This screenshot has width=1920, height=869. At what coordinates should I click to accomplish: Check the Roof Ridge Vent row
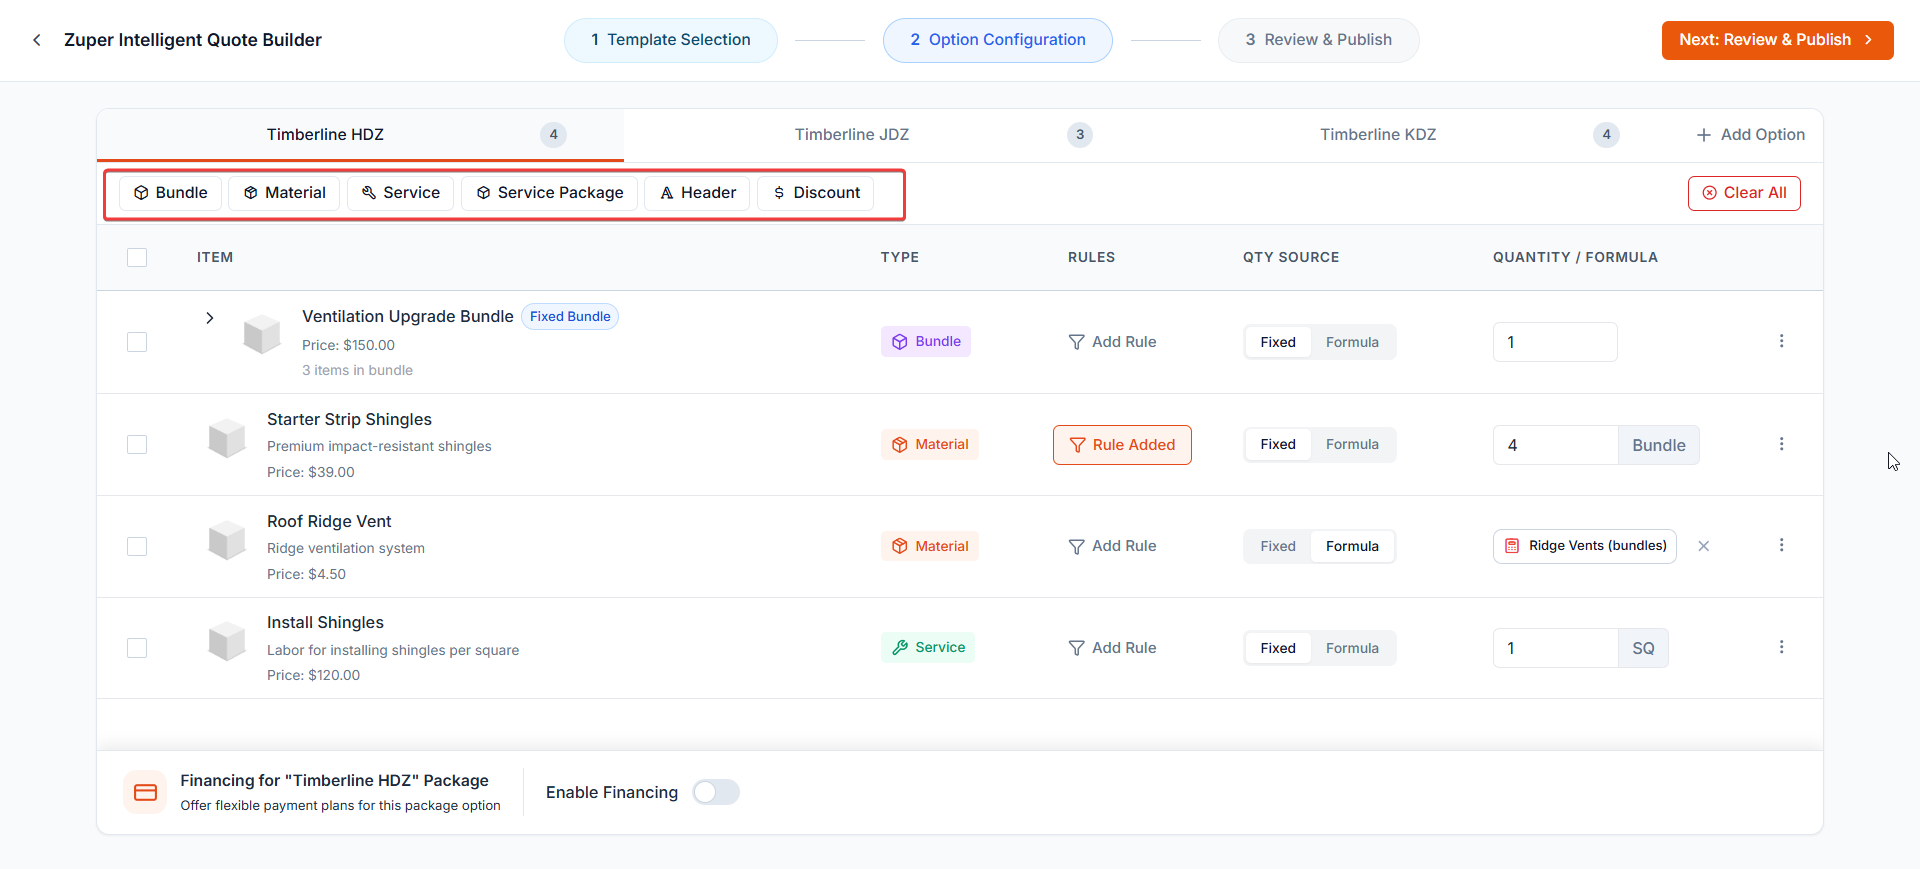coord(137,546)
